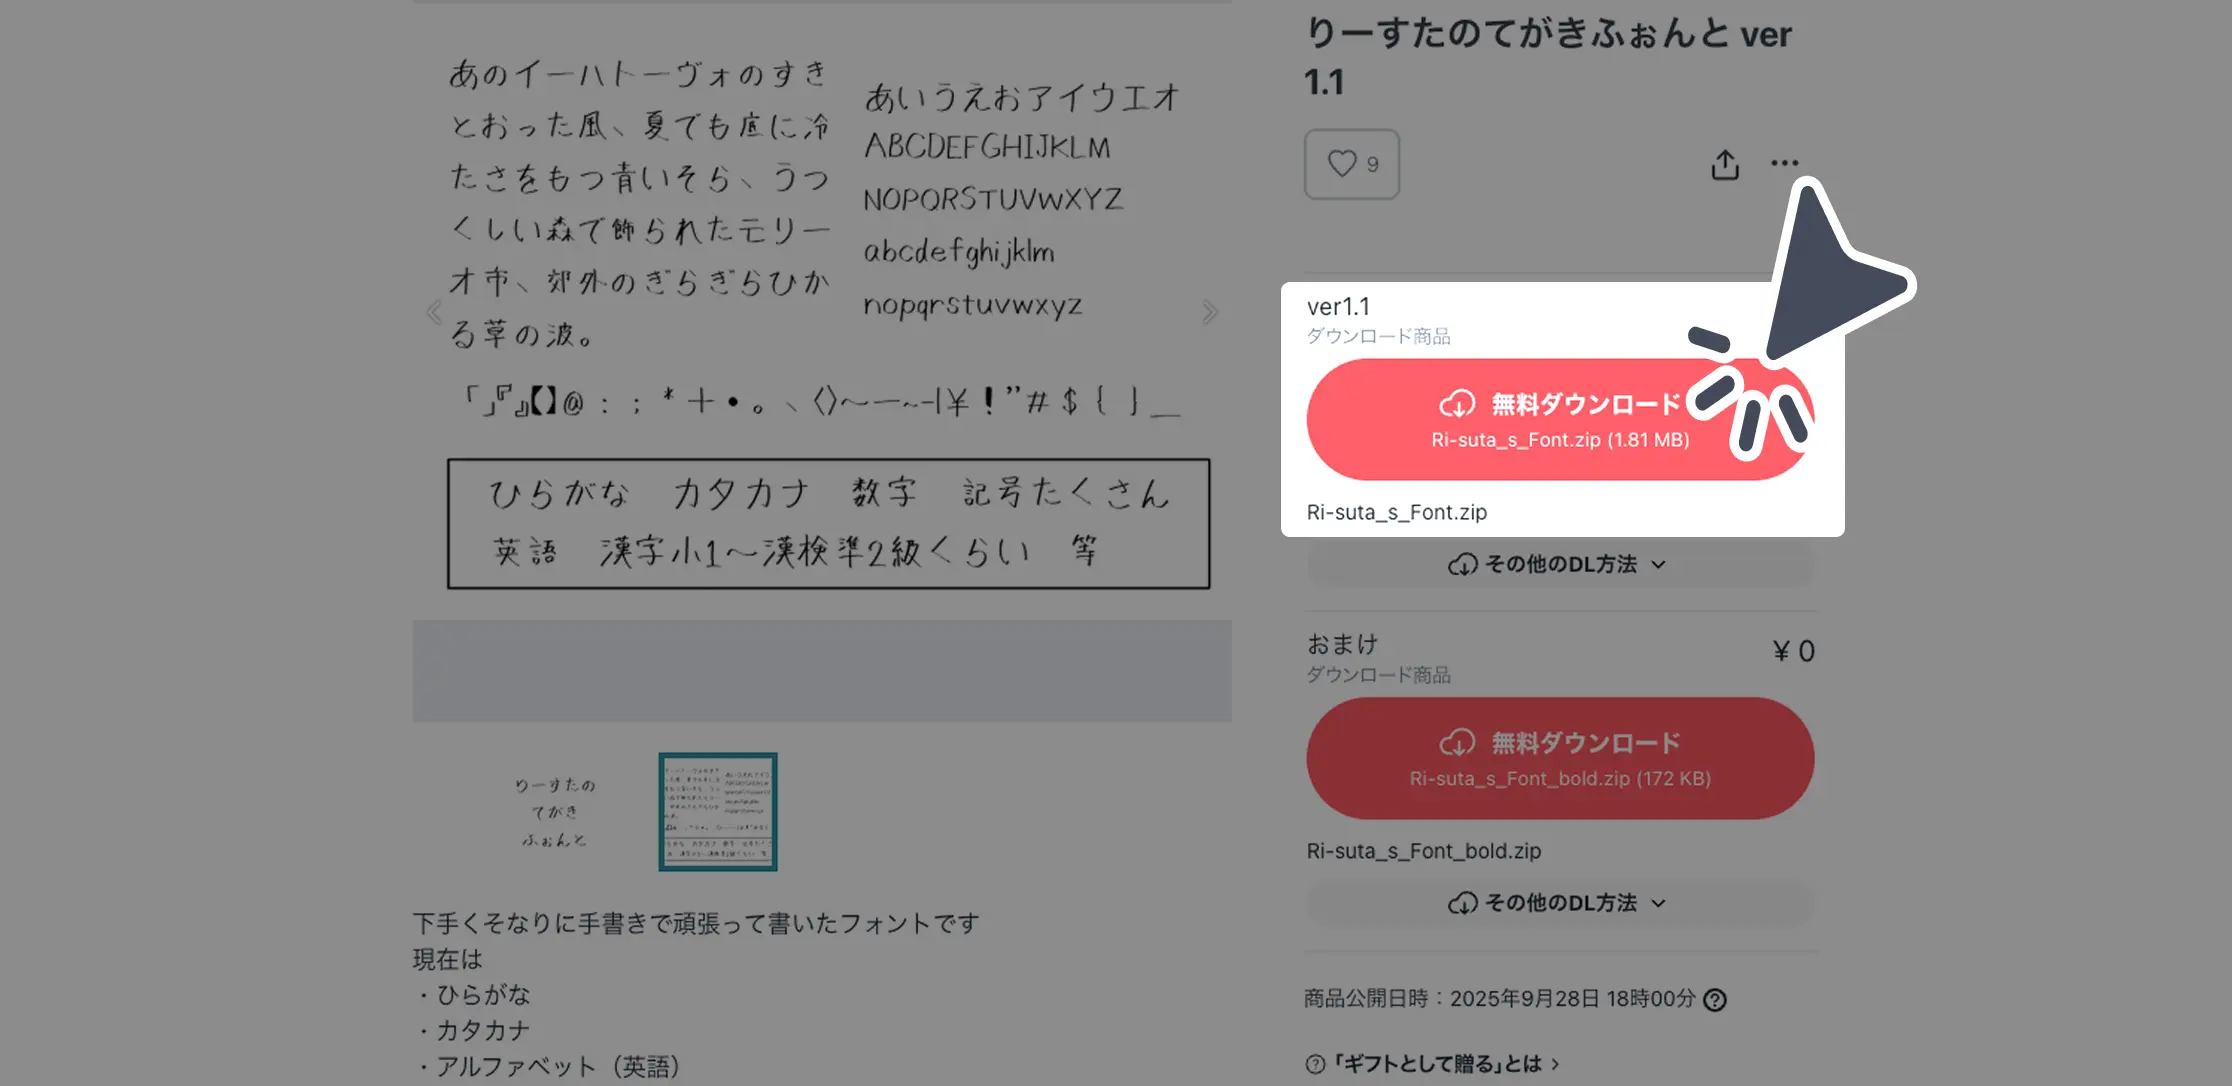The width and height of the screenshot is (2232, 1086).
Task: Show the next preview image with right arrow
Action: 1210,311
